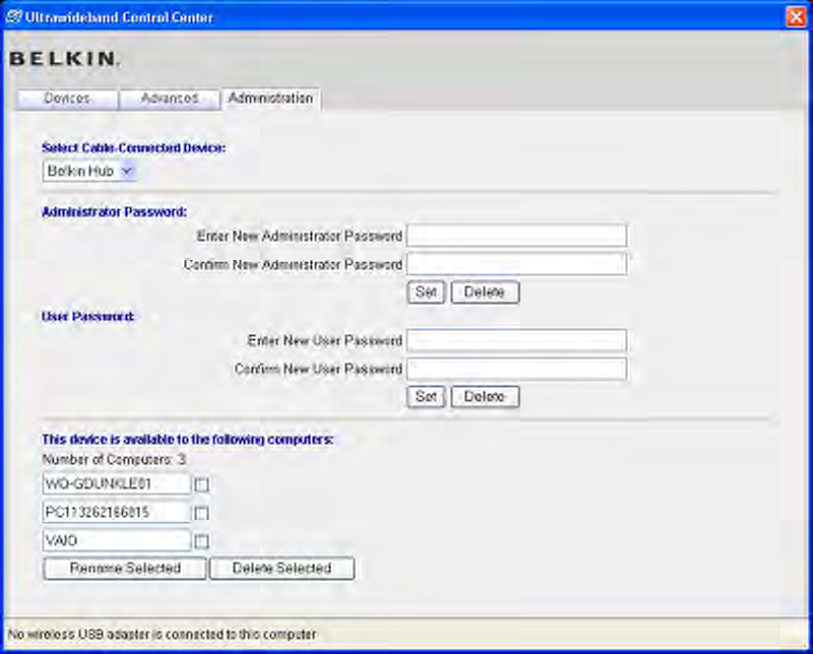Click 'This device is available to the following computers:' heading

(188, 439)
